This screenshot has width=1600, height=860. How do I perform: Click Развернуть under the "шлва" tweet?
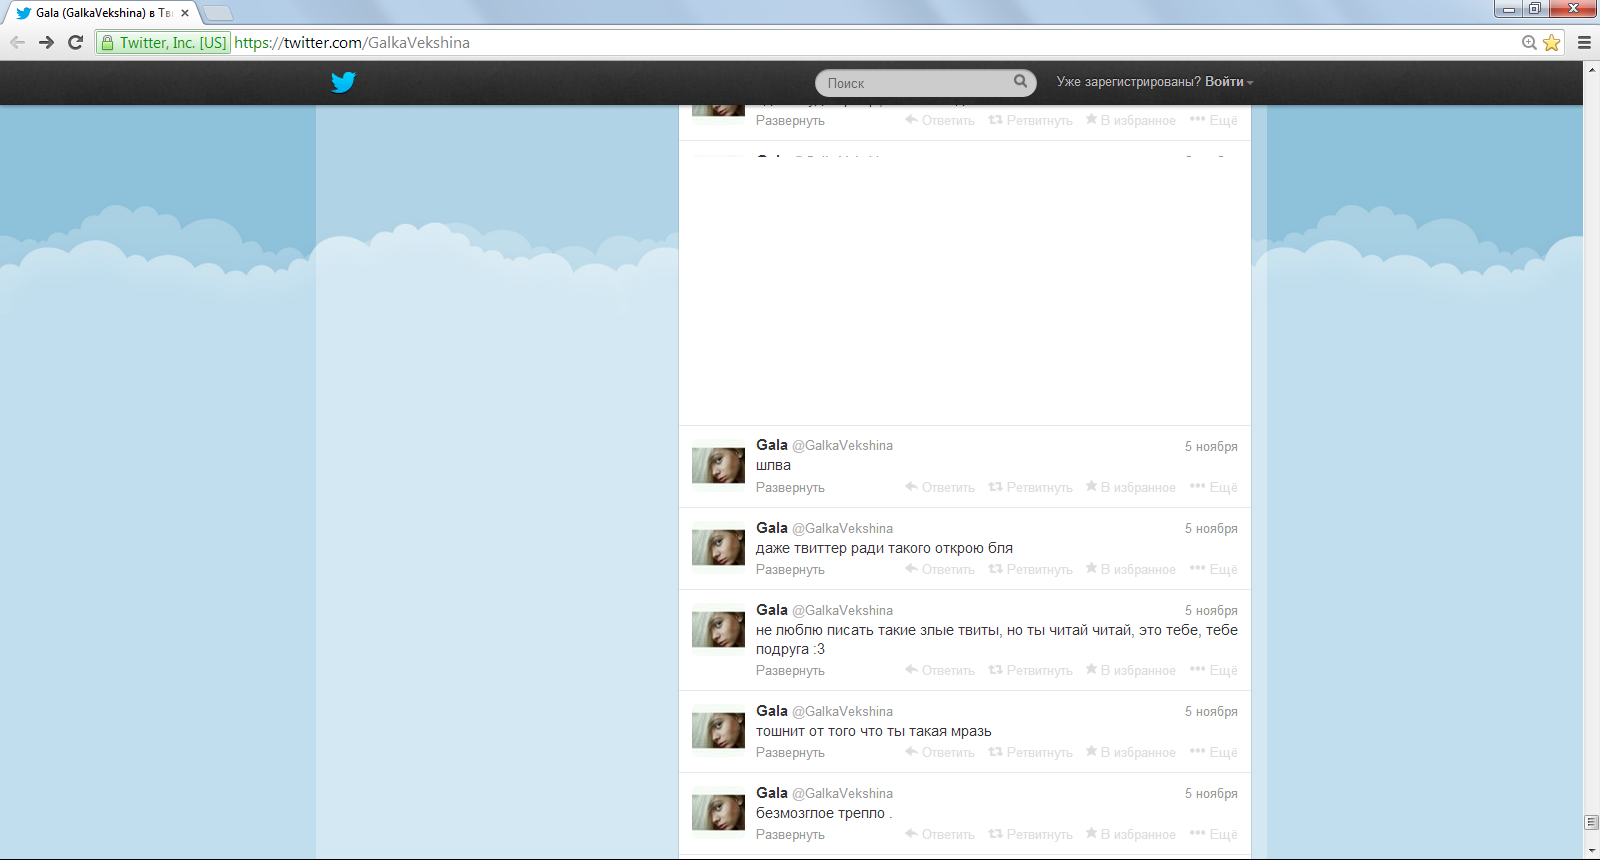pos(790,488)
